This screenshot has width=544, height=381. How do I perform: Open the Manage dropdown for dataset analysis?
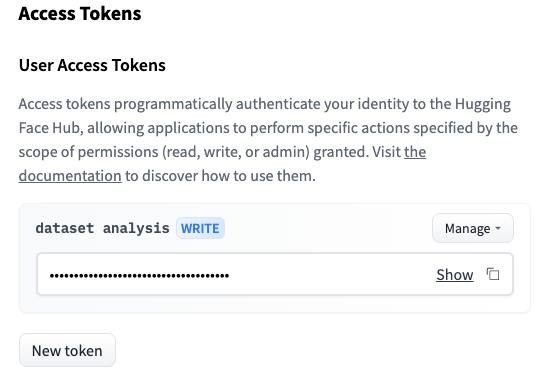(473, 228)
